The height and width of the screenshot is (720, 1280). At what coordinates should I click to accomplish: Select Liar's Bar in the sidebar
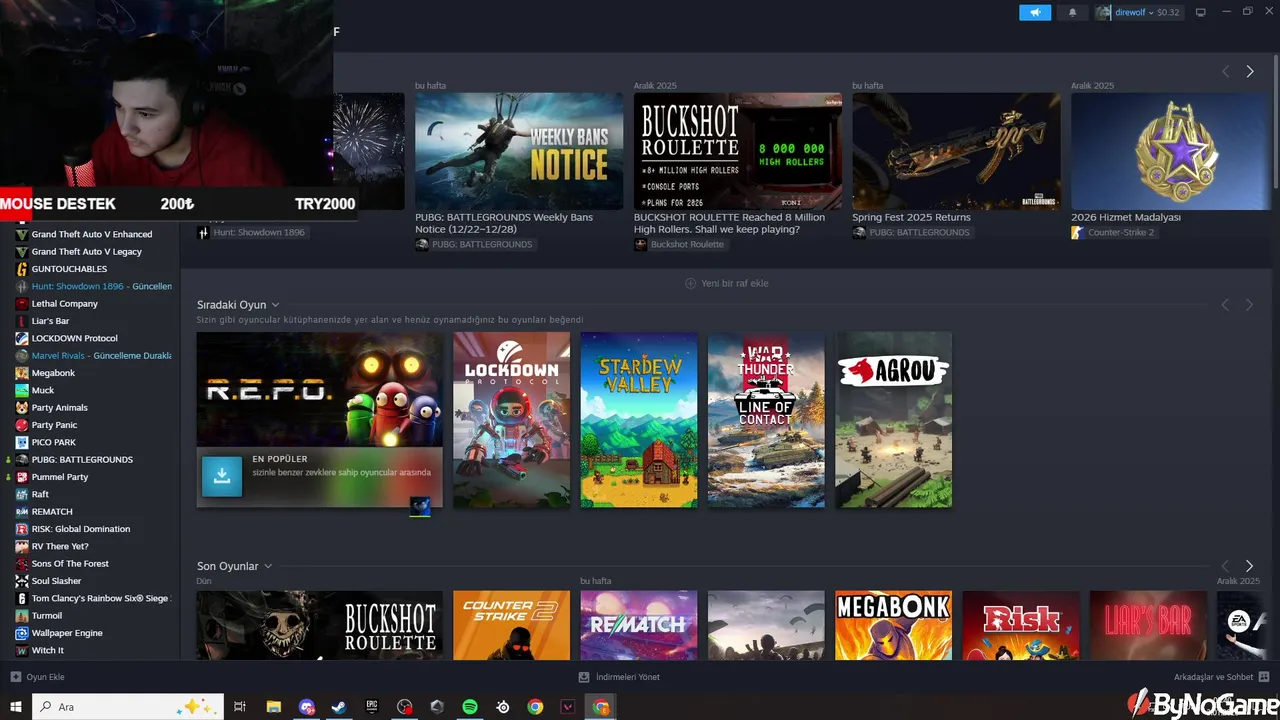point(50,321)
